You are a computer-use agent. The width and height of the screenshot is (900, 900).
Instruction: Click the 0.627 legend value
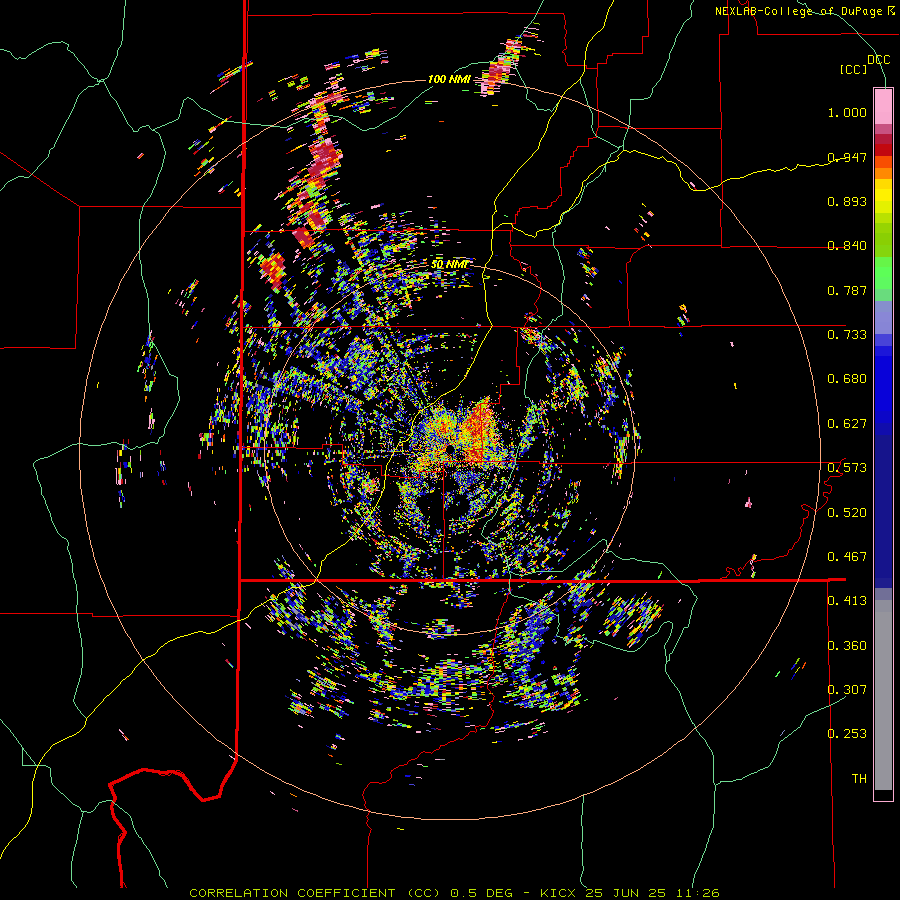(x=847, y=423)
